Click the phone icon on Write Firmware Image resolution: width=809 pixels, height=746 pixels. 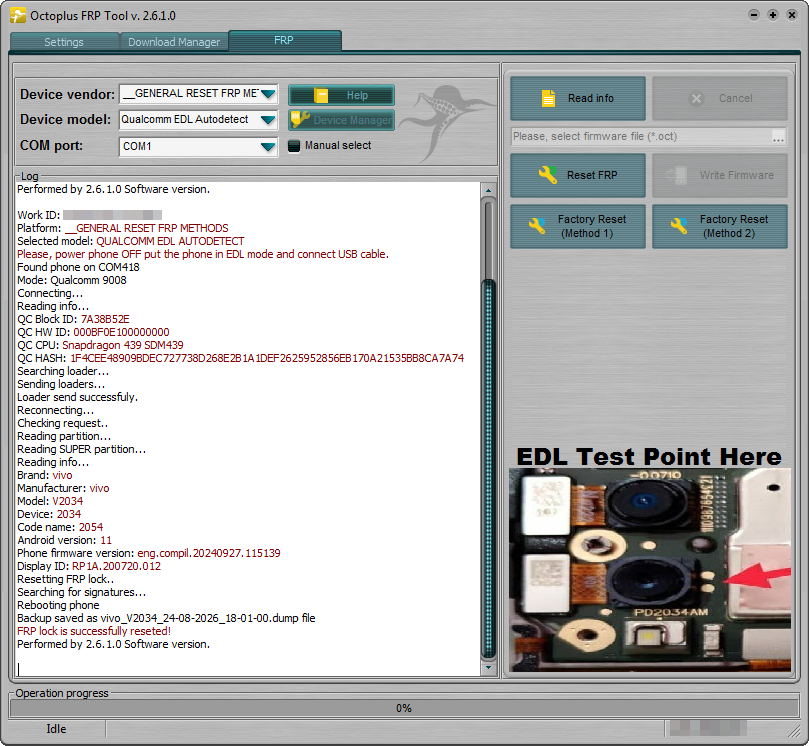click(x=677, y=175)
